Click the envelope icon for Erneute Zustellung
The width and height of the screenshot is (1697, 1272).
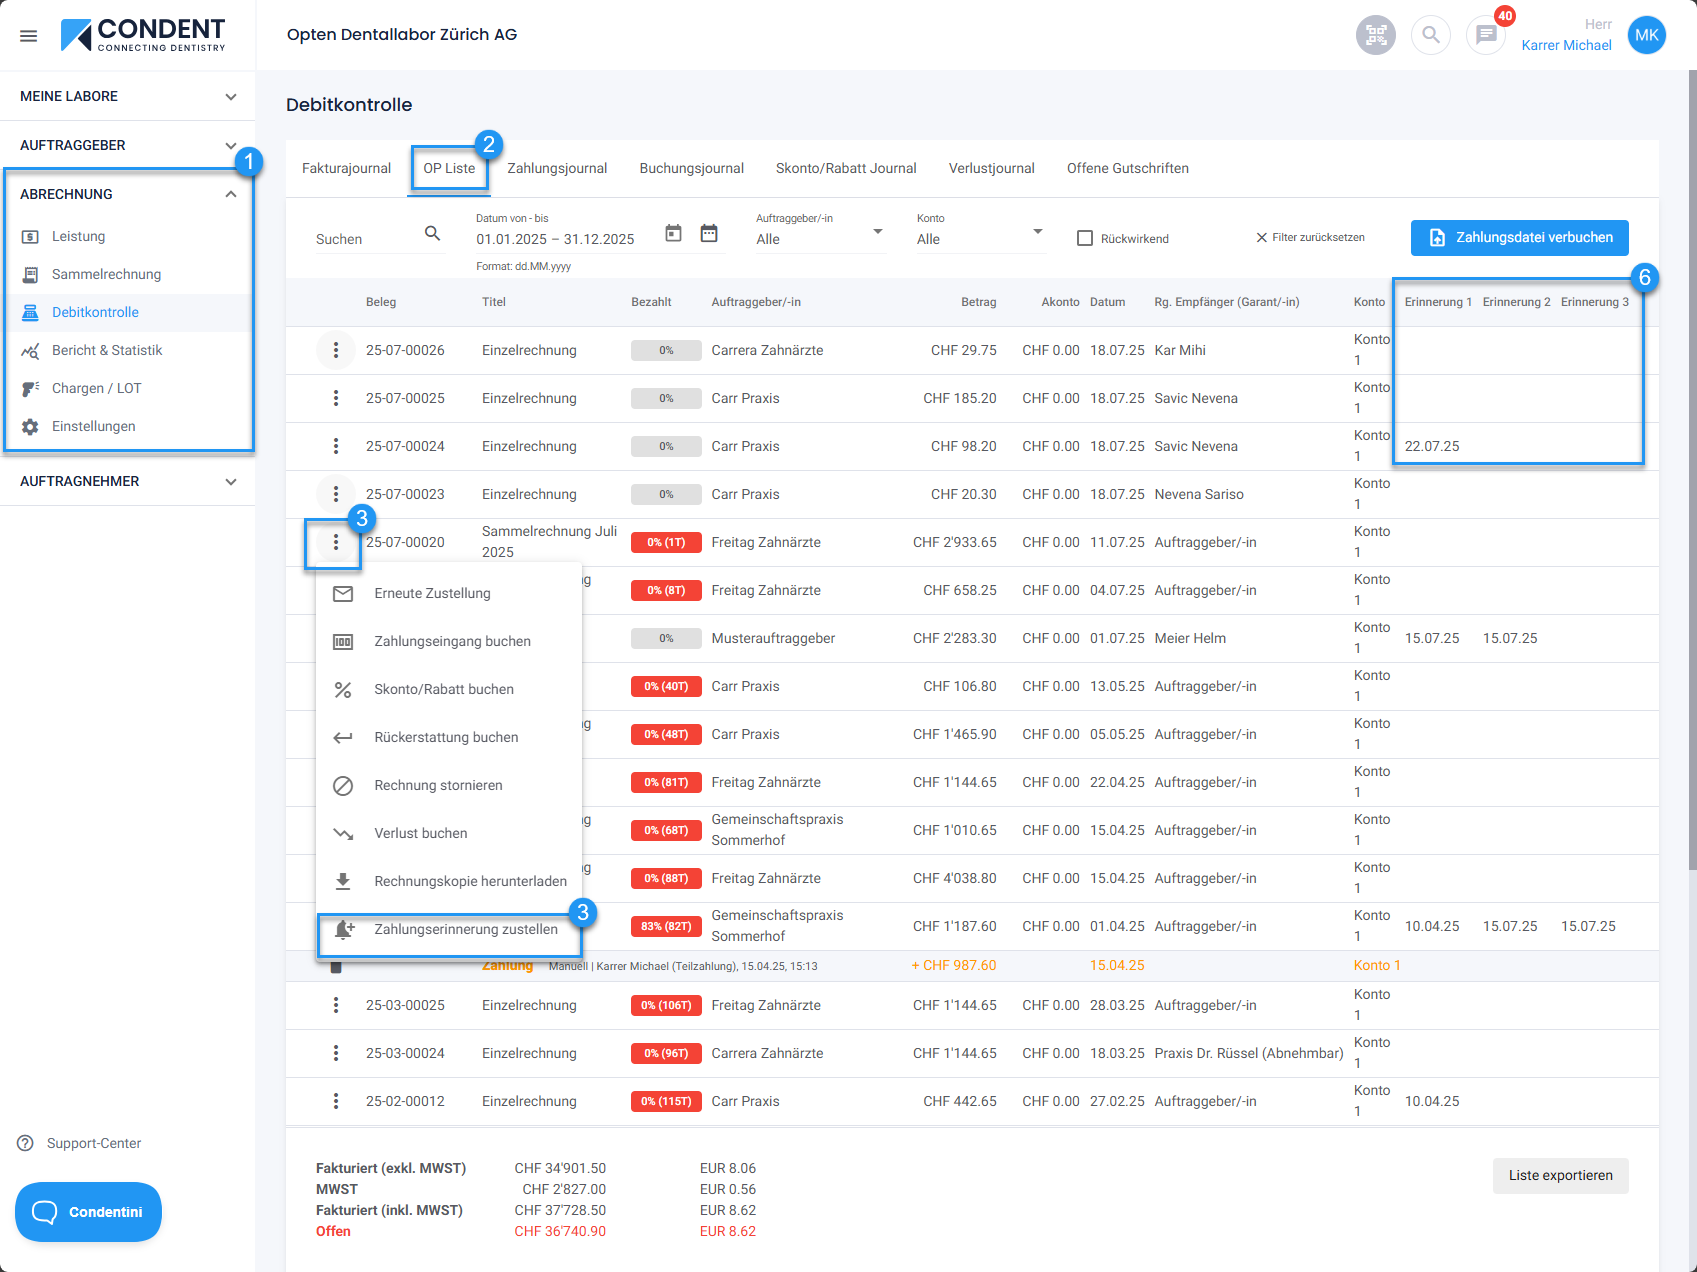click(x=343, y=594)
